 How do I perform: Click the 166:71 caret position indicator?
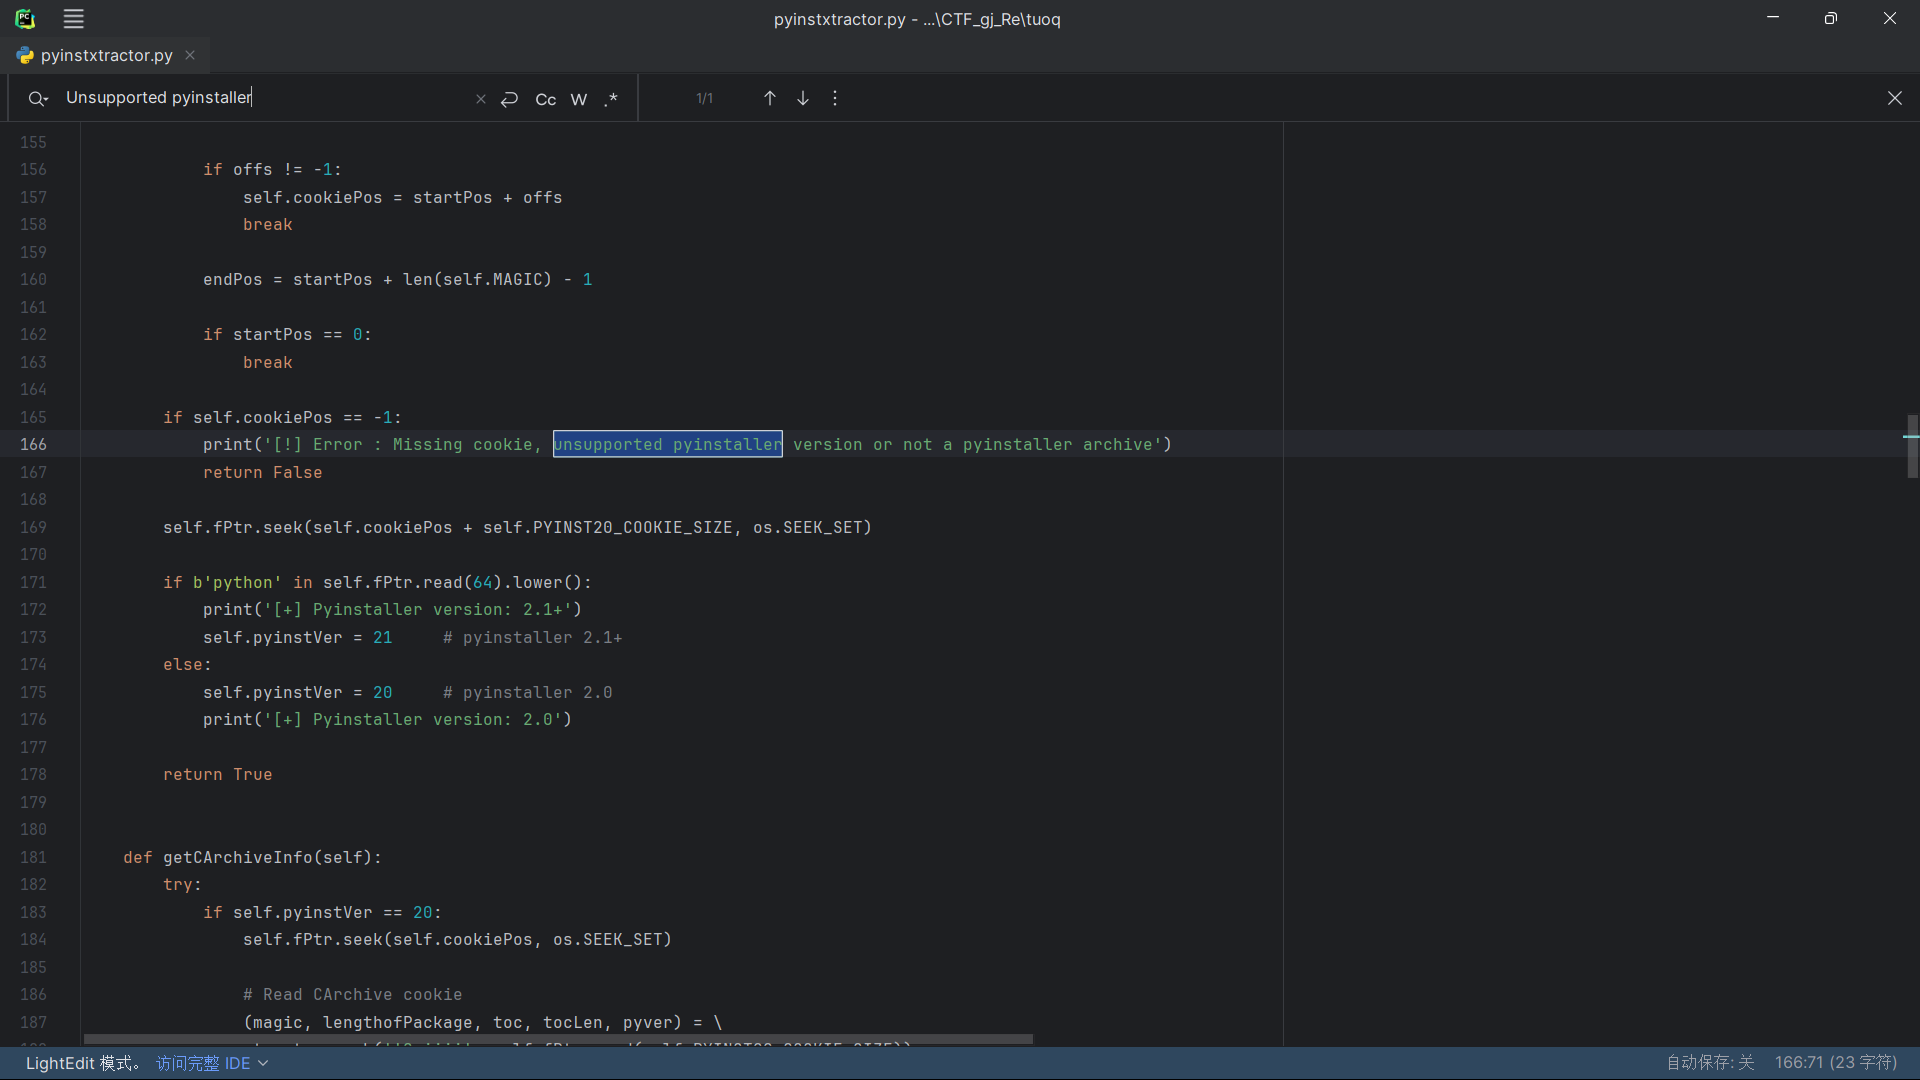pyautogui.click(x=1836, y=1063)
